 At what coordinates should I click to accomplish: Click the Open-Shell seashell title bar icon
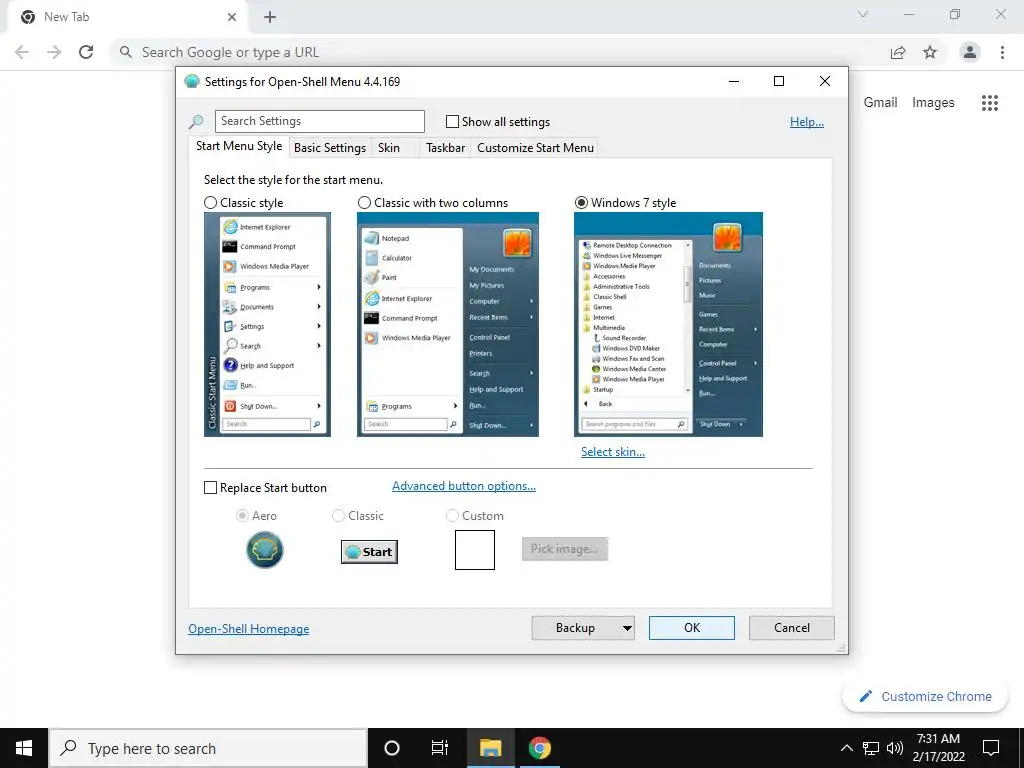tap(191, 82)
